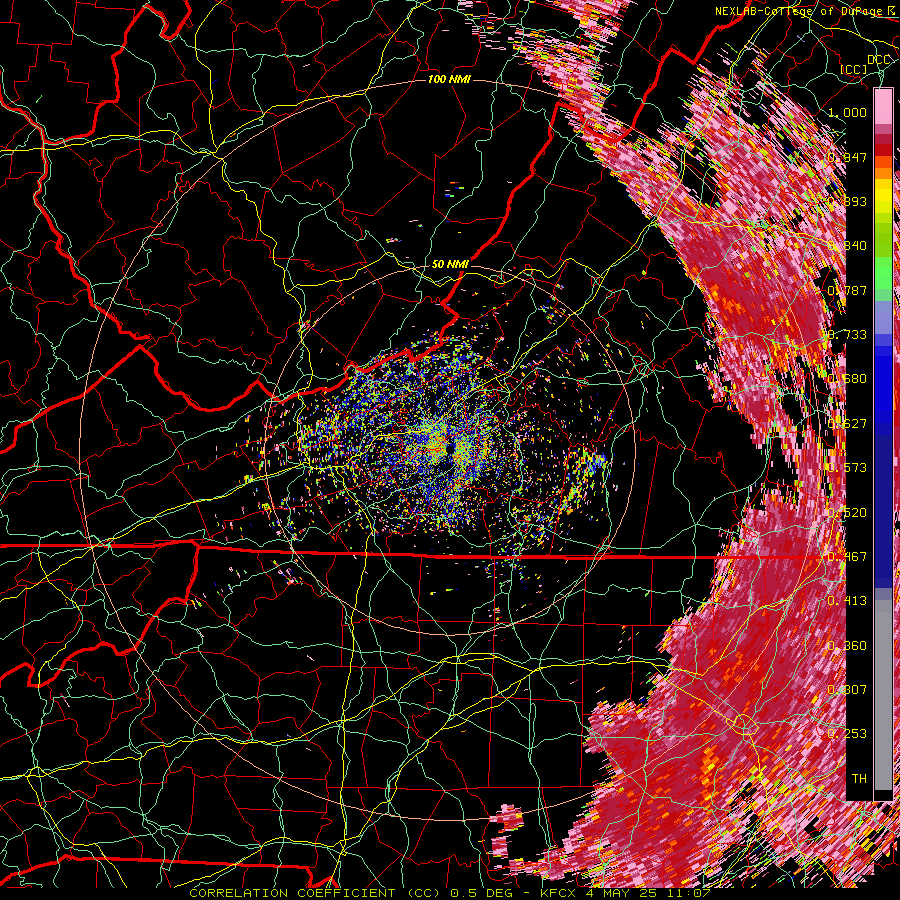Image resolution: width=900 pixels, height=900 pixels.
Task: Click the 0.413 value on the color scale
Action: coord(847,600)
